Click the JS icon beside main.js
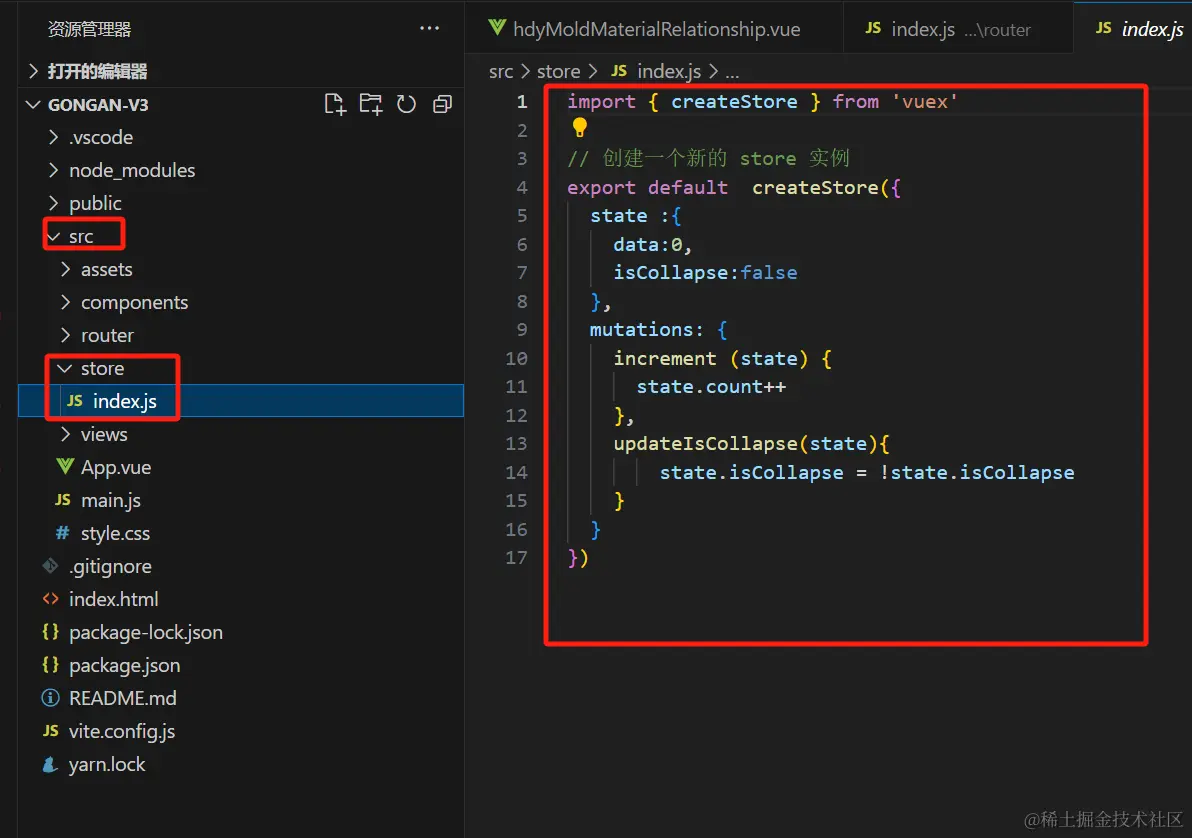 click(63, 500)
